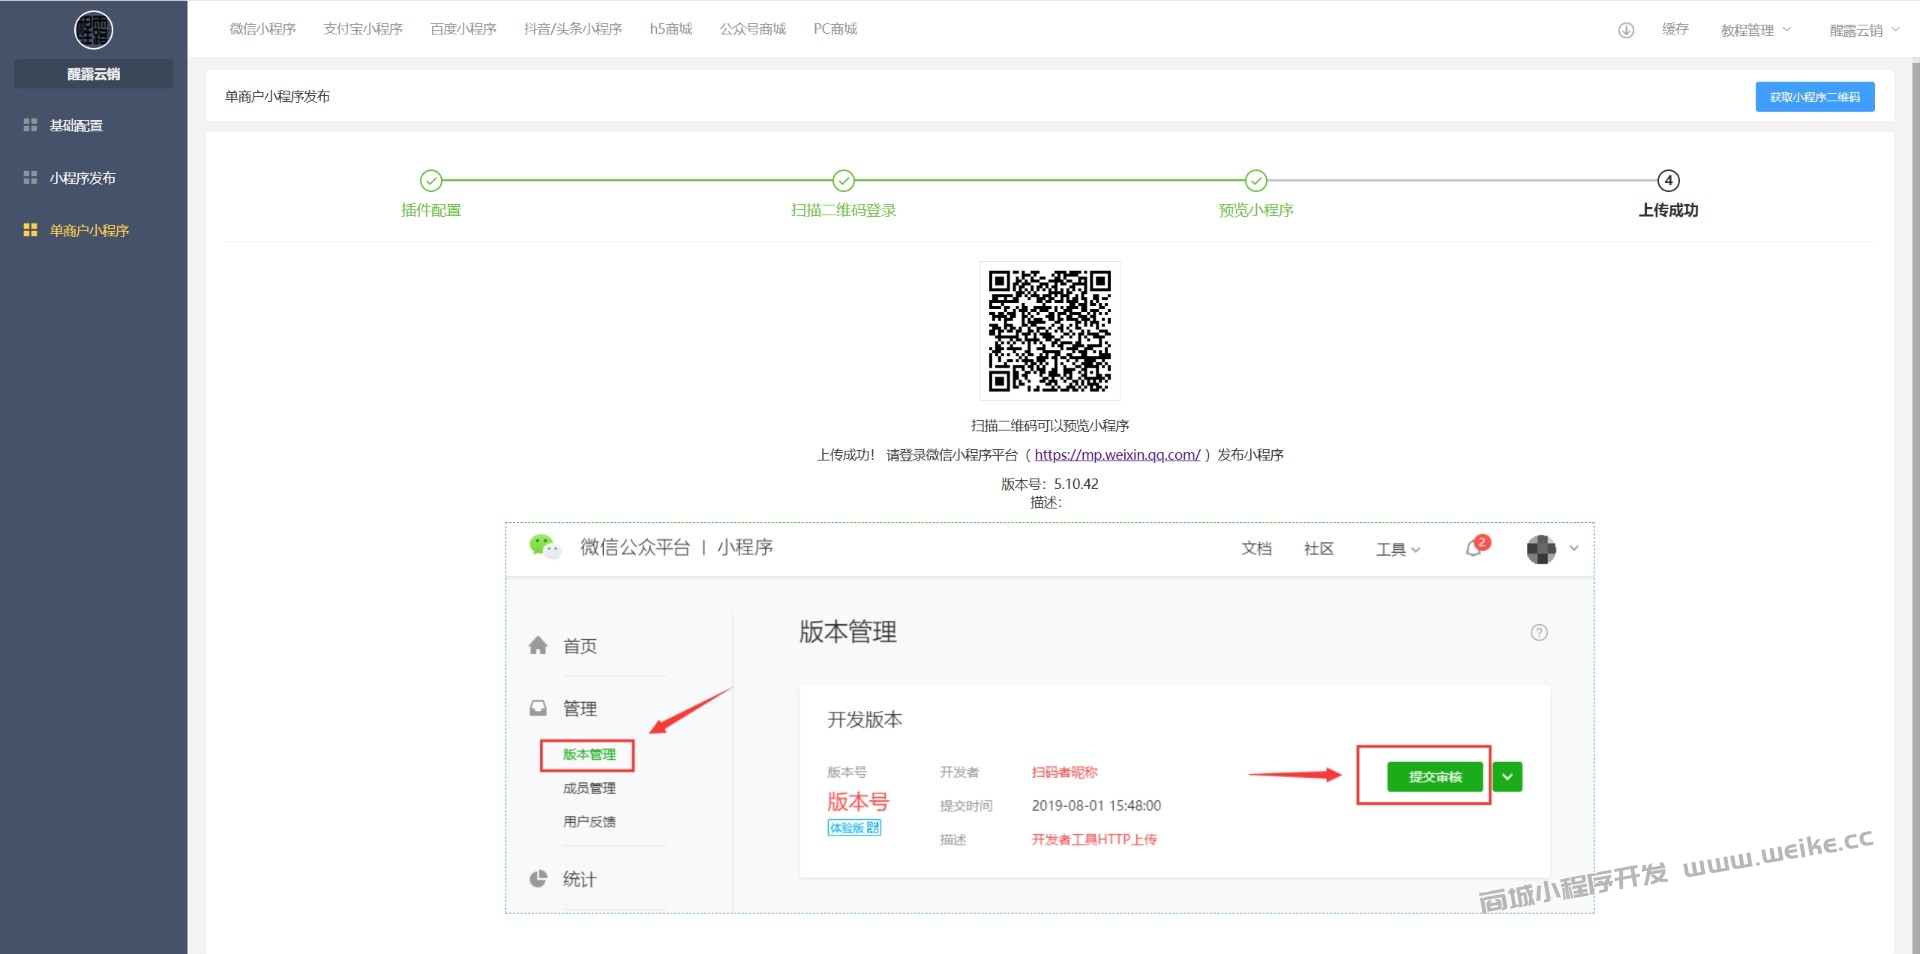The width and height of the screenshot is (1920, 954).
Task: Open the PC商城 tab
Action: coord(835,29)
